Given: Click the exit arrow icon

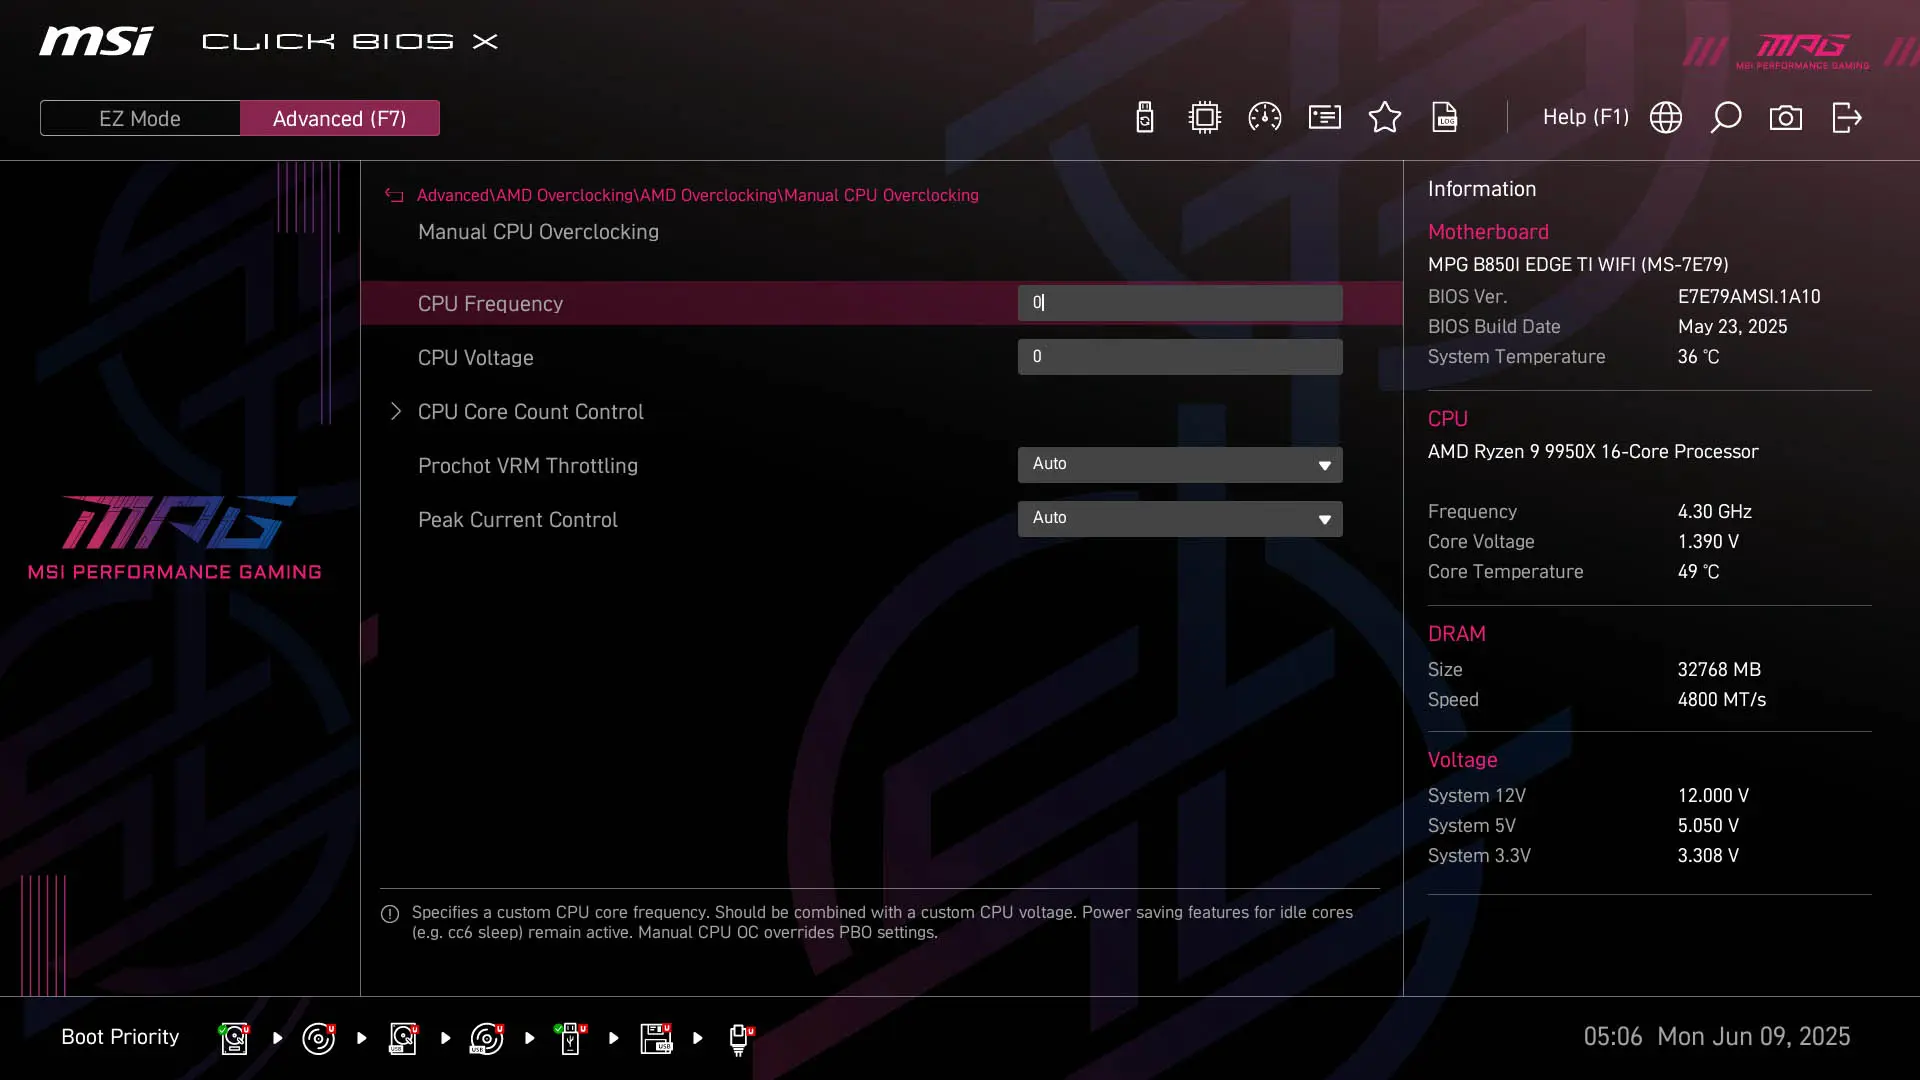Looking at the screenshot, I should pyautogui.click(x=1847, y=117).
